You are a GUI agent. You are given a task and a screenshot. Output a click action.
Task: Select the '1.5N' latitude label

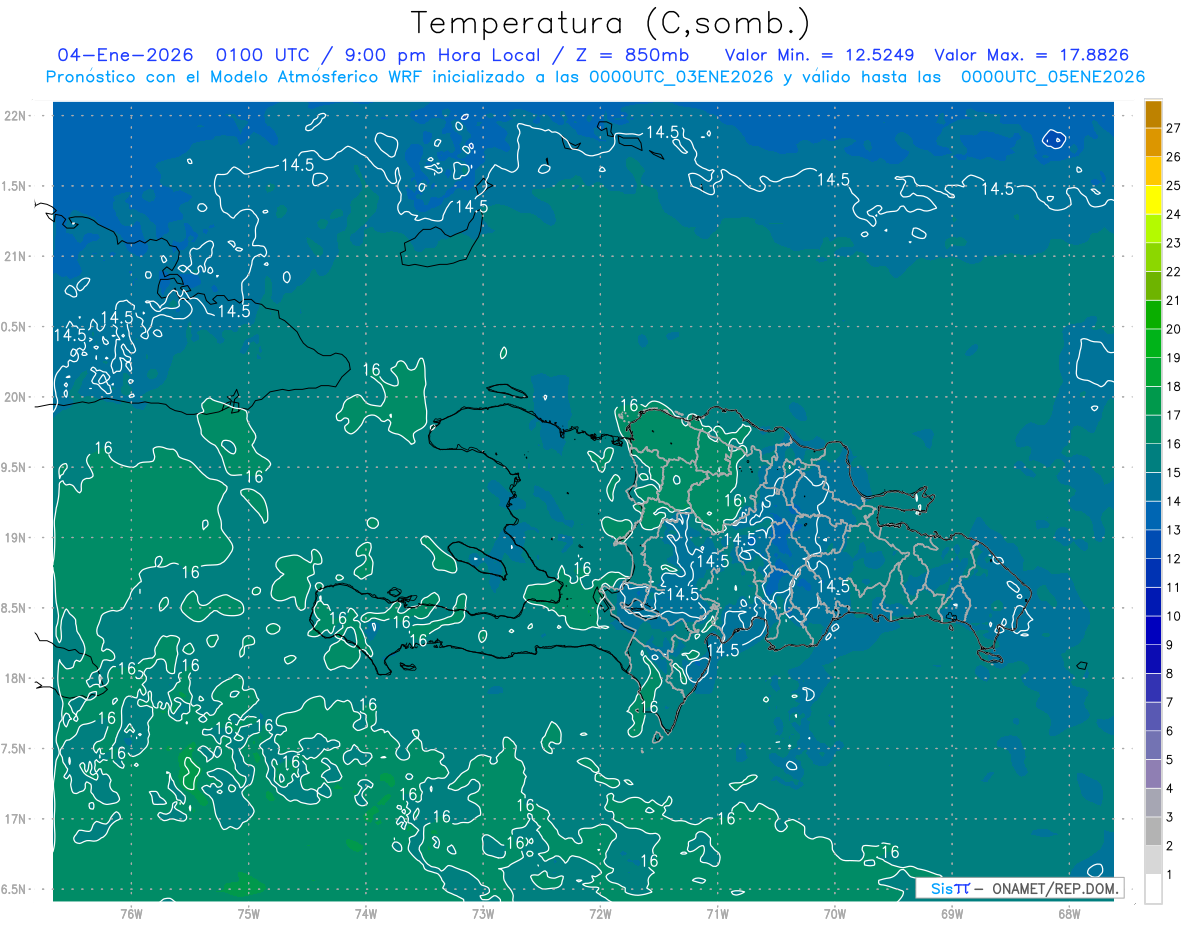(14, 186)
